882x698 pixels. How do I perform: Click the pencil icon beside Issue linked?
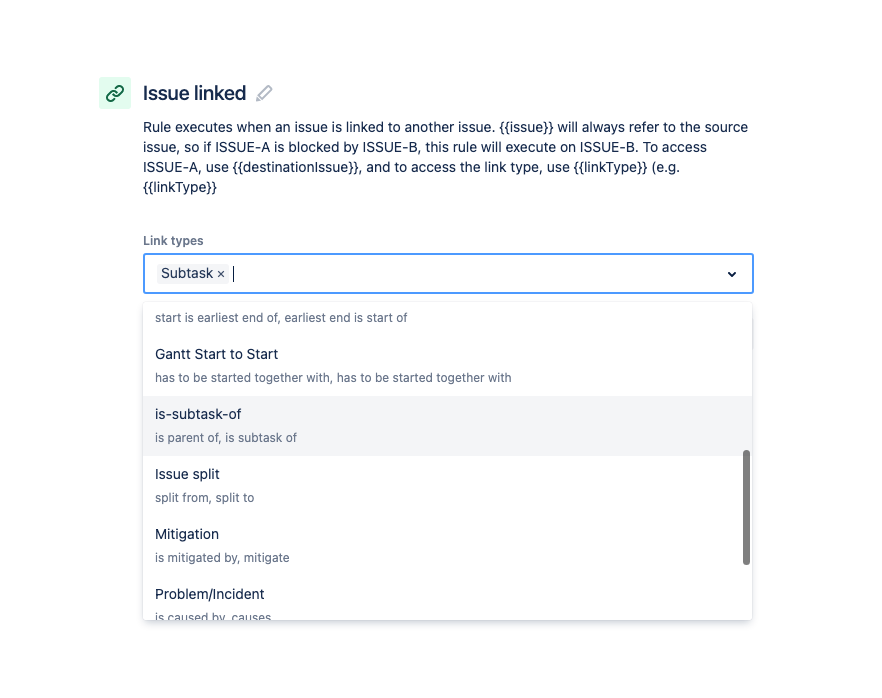click(264, 93)
